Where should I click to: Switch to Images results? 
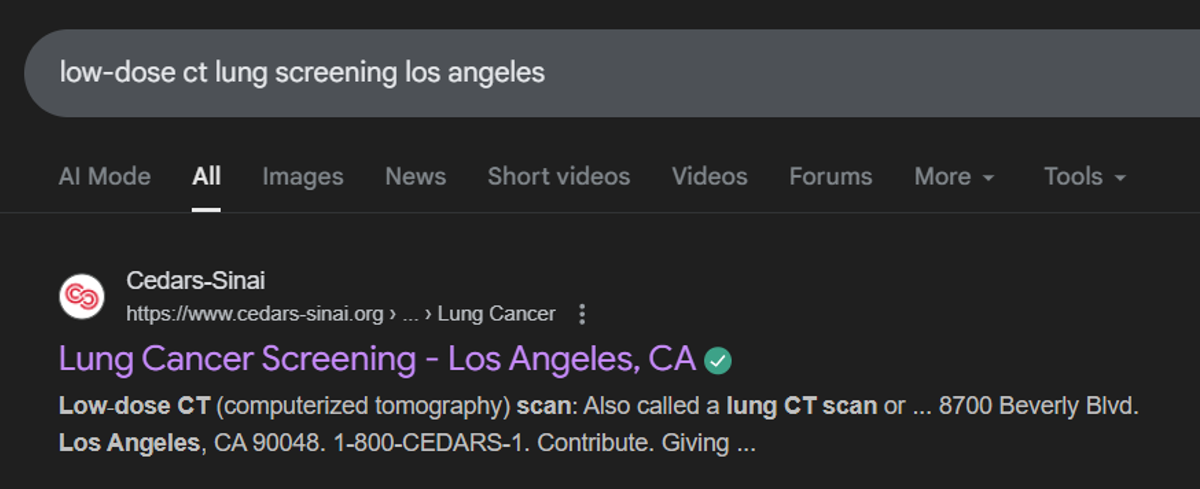point(302,177)
